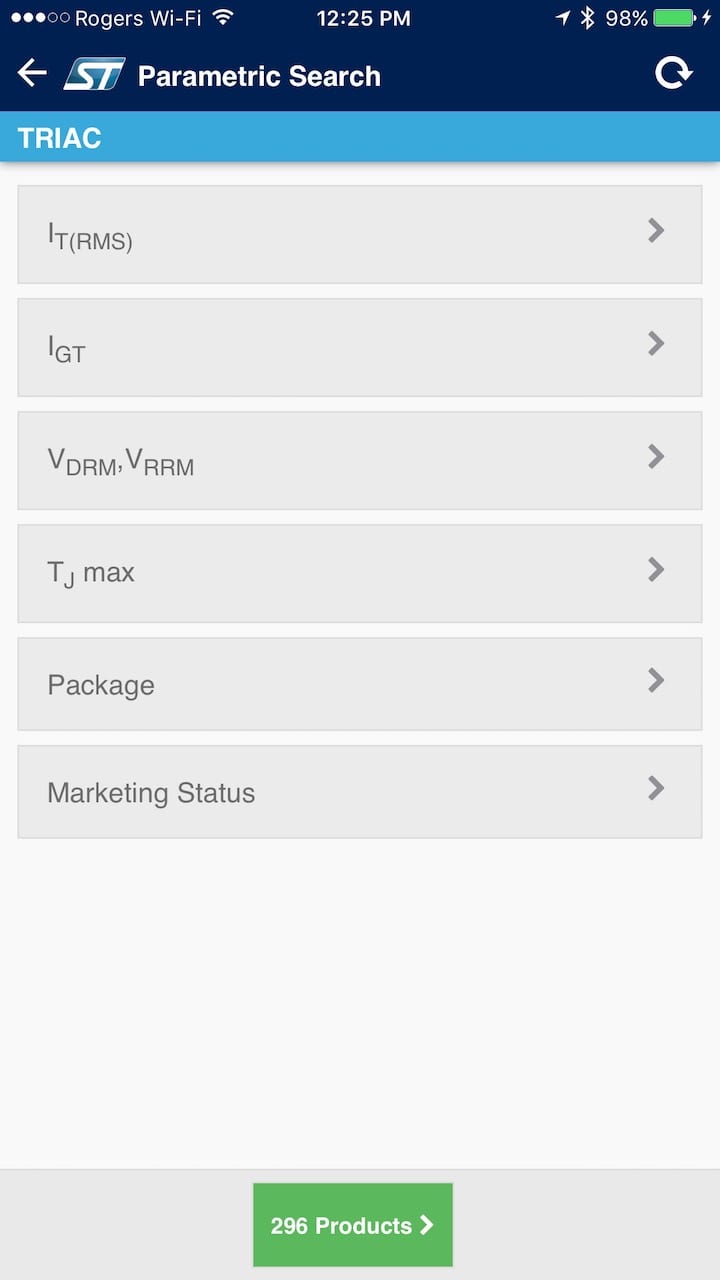Tap the 12:25 PM clock
The width and height of the screenshot is (720, 1280).
coord(363,17)
